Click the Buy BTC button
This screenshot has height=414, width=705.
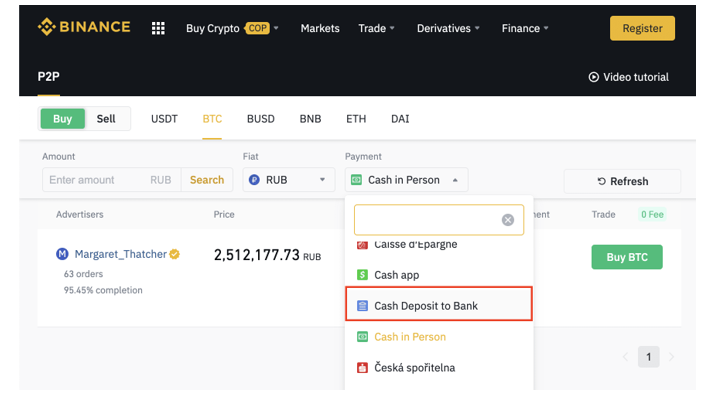point(626,257)
